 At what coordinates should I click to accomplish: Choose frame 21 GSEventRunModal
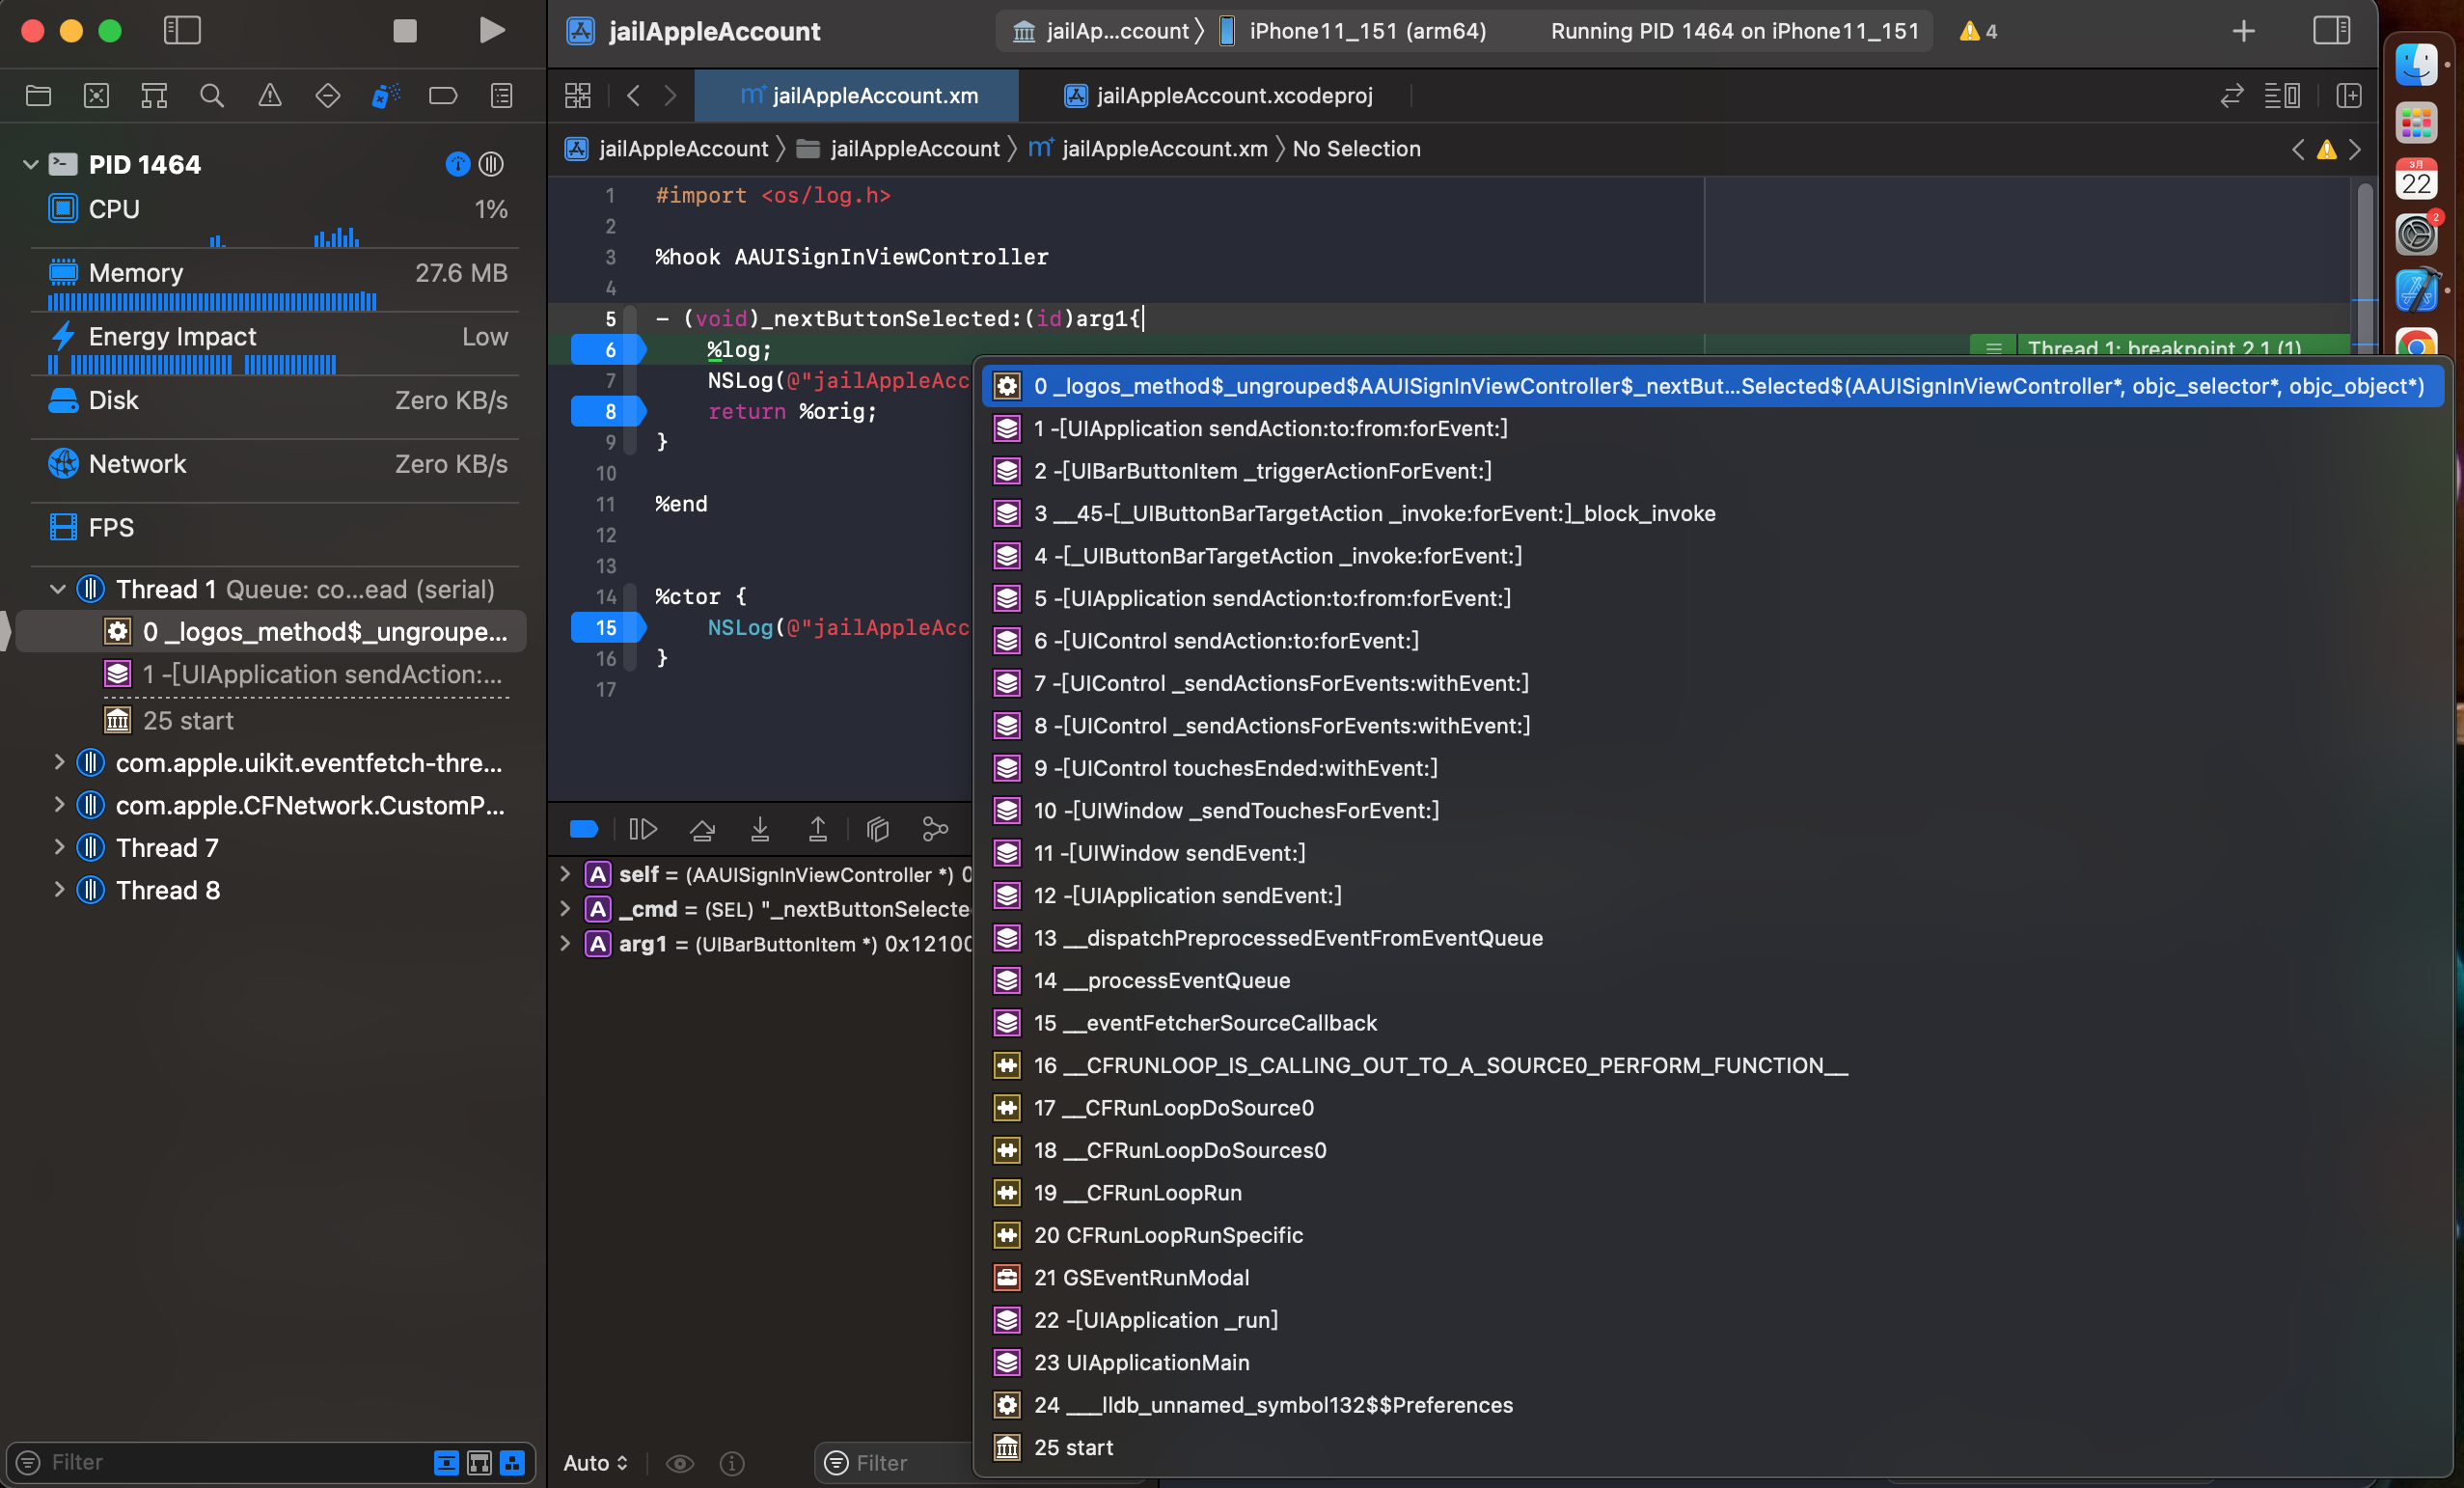tap(1714, 1278)
